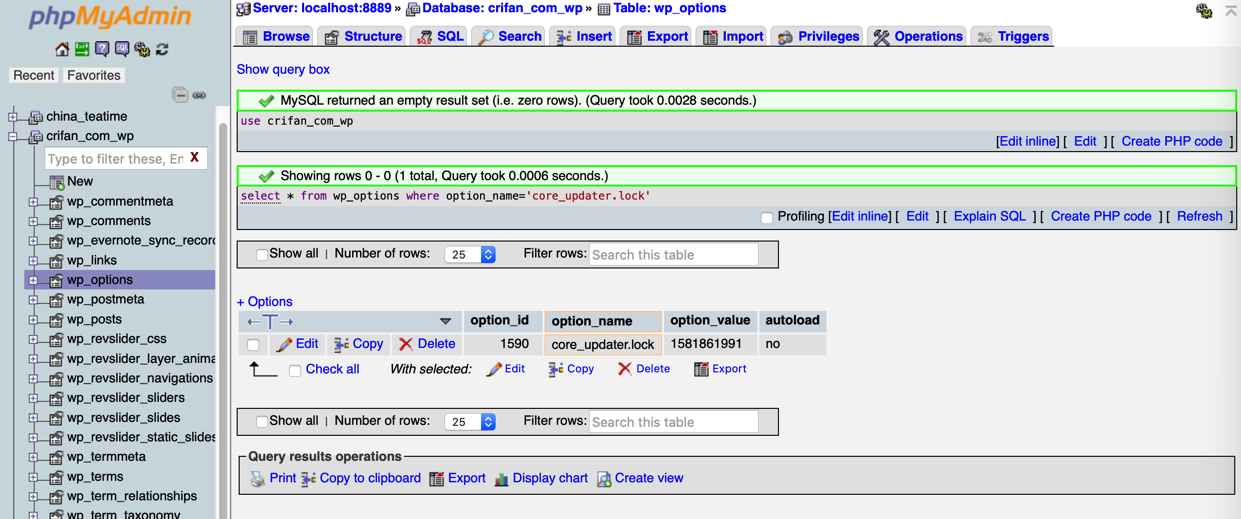
Task: Click With selected Edit pencil action
Action: 505,369
